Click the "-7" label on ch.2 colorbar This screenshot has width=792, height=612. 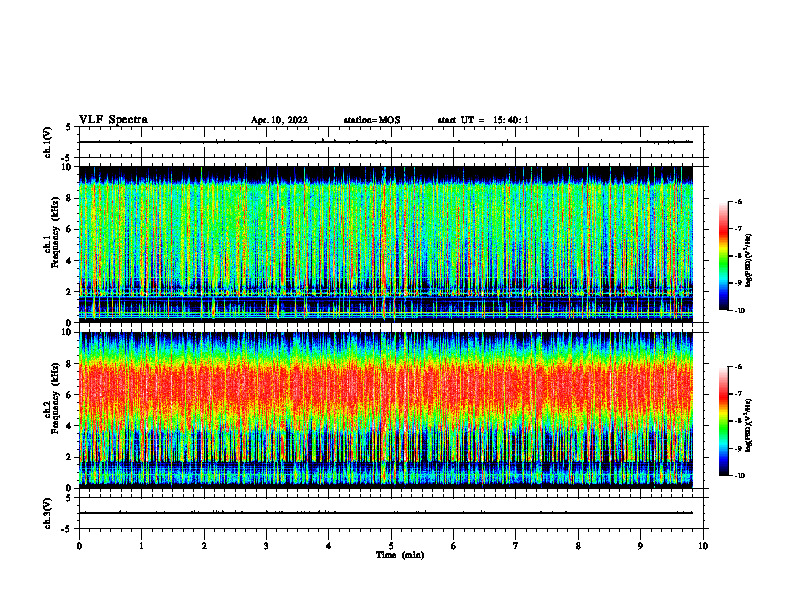738,394
